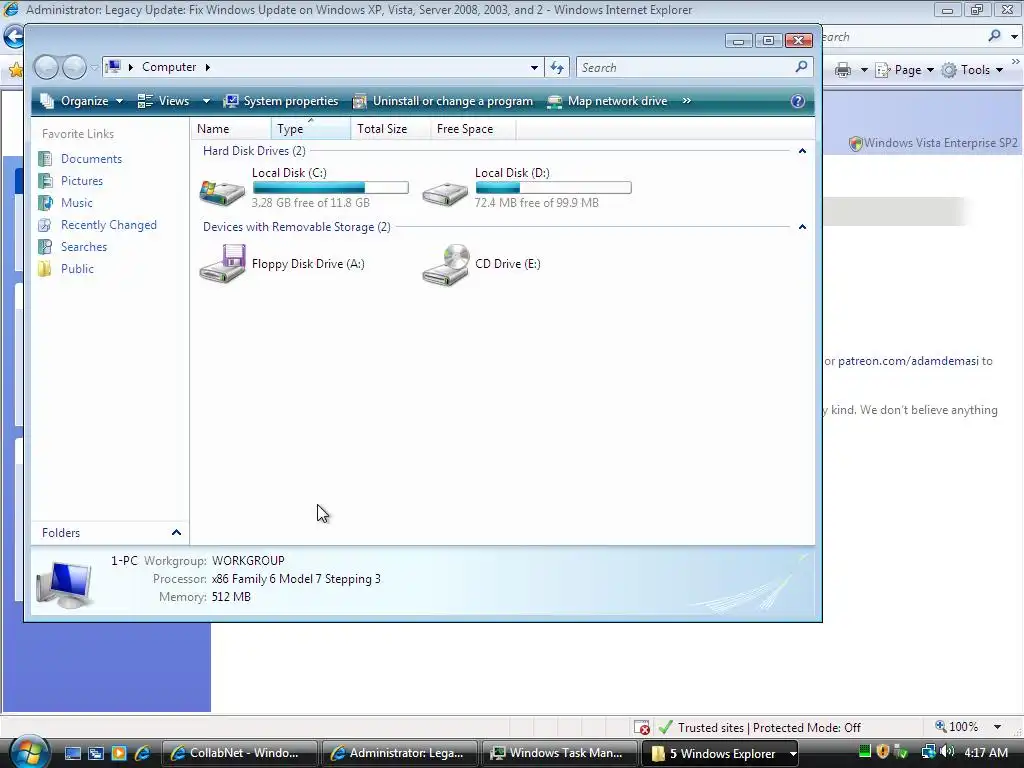Click Show Desktop quick launch icon
The image size is (1024, 768).
(72, 753)
